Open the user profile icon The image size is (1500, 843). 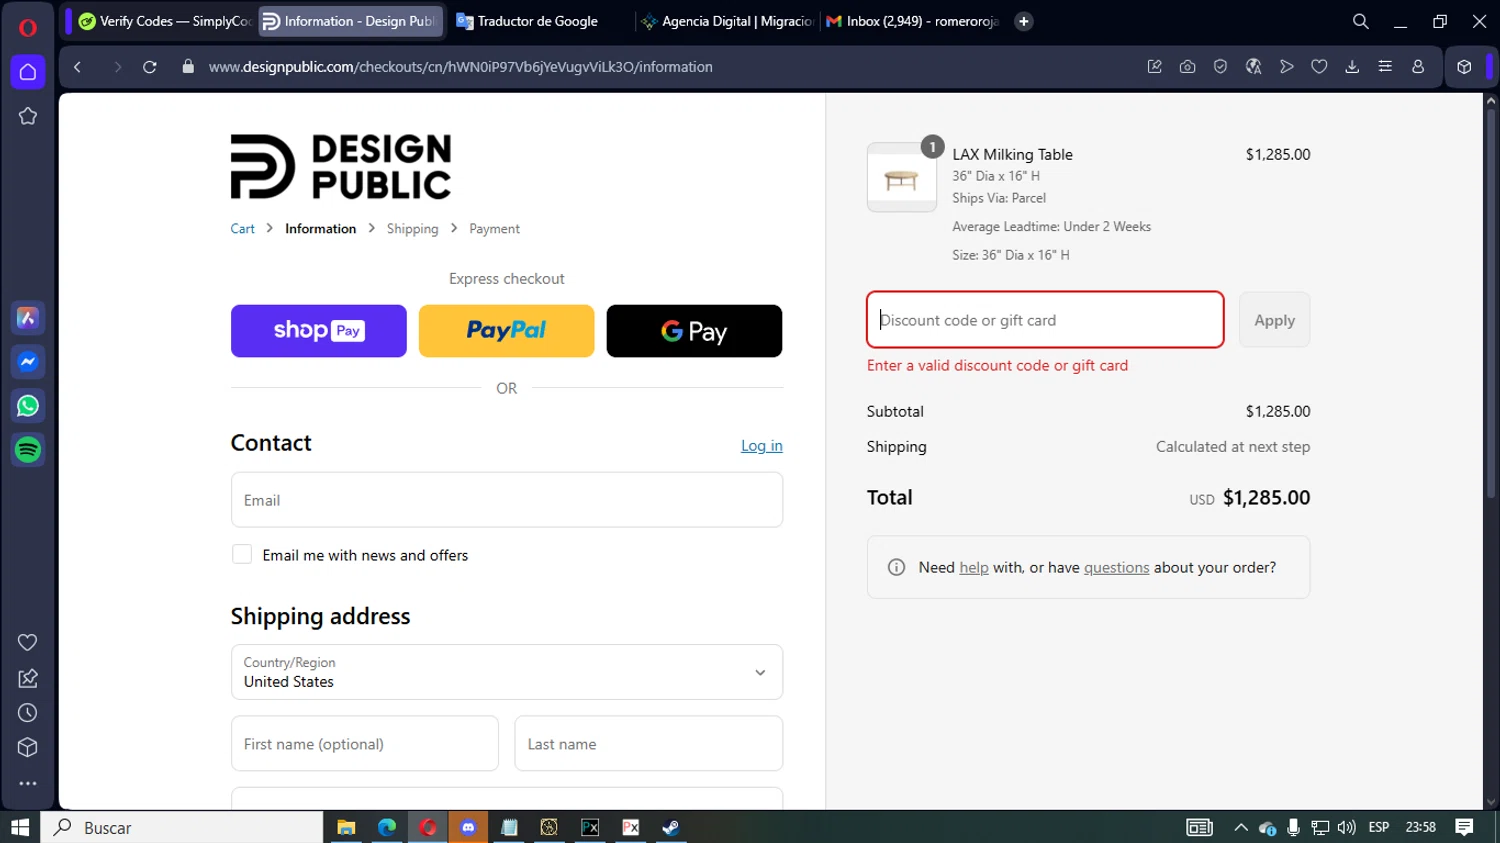pyautogui.click(x=1418, y=67)
